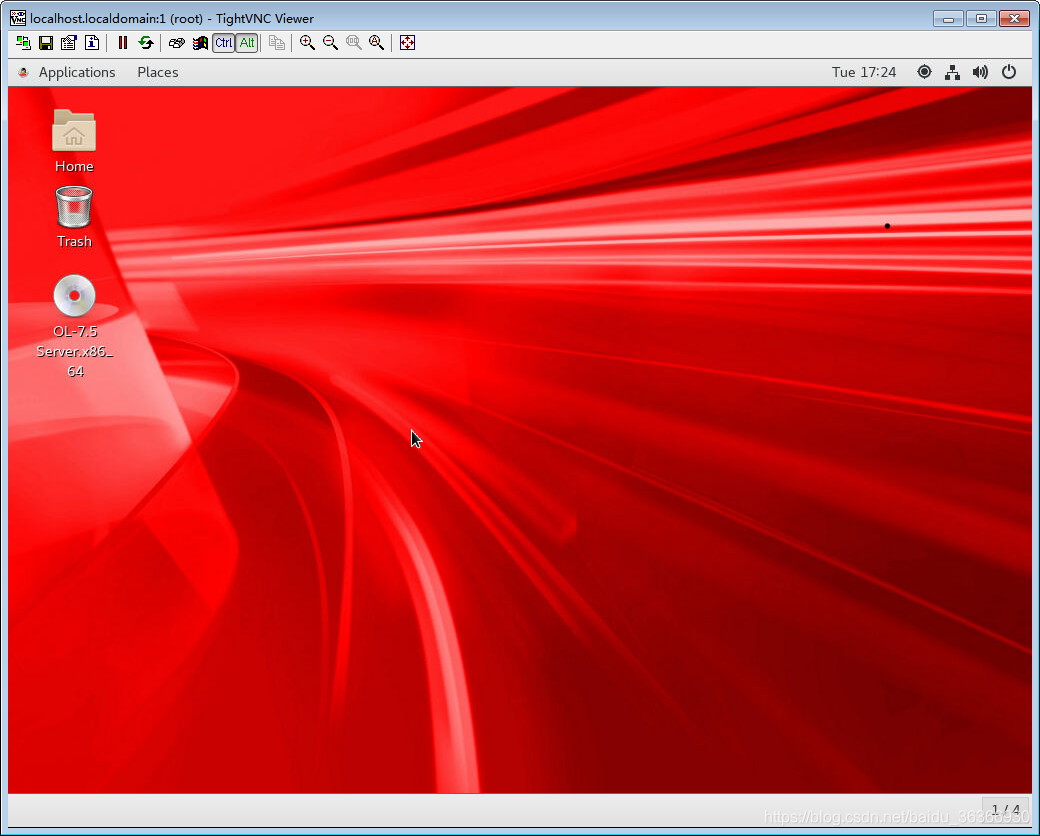Click the Tue 17:24 clock
The image size is (1040, 836).
point(864,72)
